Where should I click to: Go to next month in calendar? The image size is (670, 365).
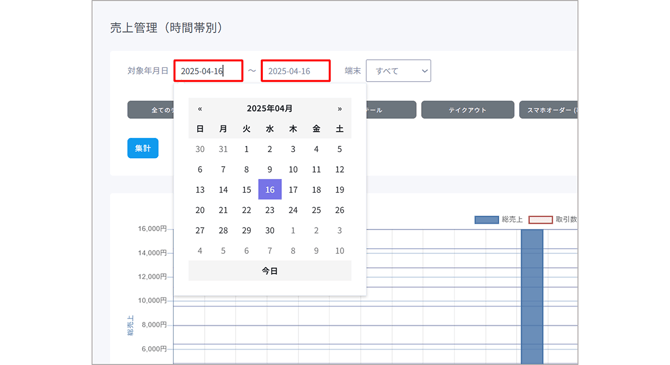point(340,109)
